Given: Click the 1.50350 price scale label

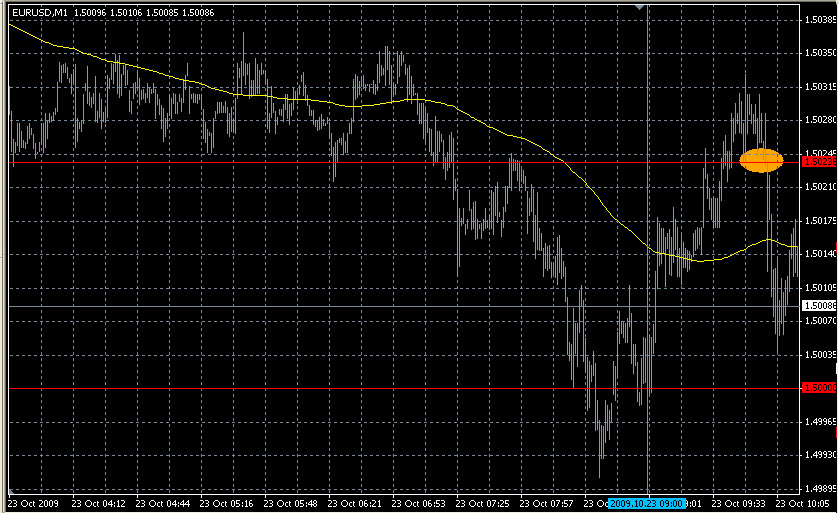Looking at the screenshot, I should point(821,51).
